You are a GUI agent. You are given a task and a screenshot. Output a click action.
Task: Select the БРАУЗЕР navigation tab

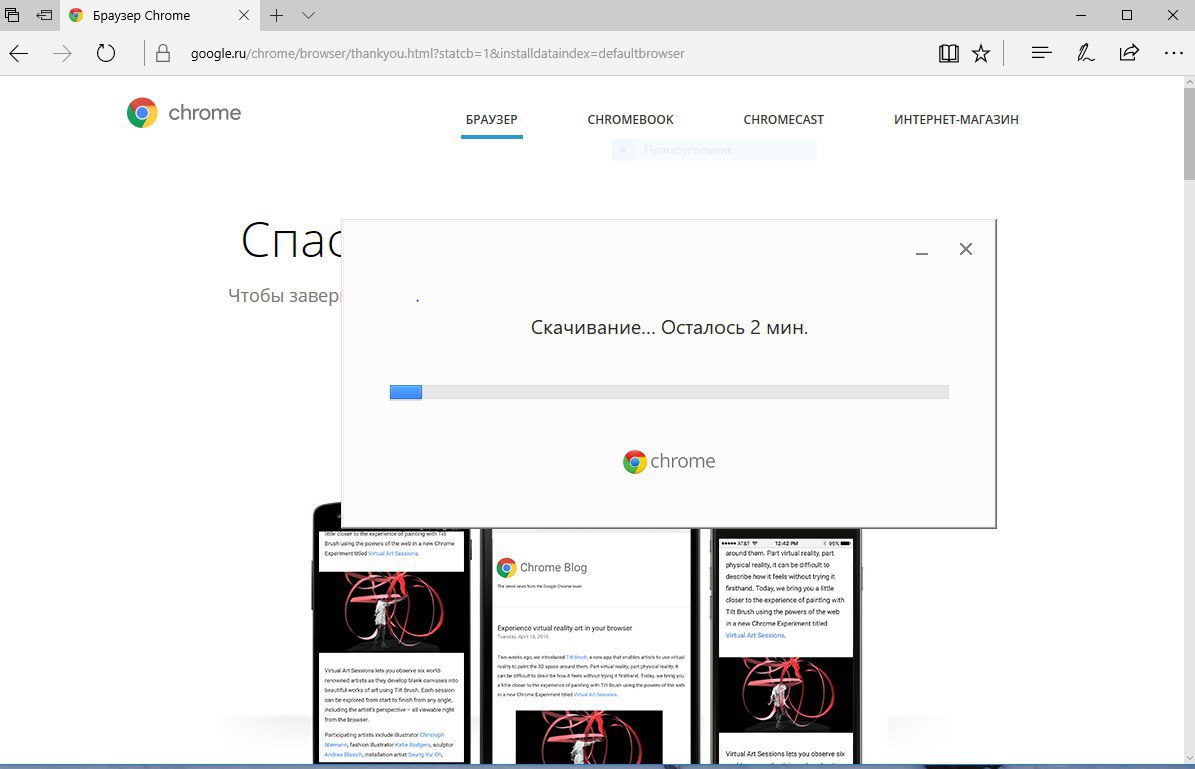491,120
